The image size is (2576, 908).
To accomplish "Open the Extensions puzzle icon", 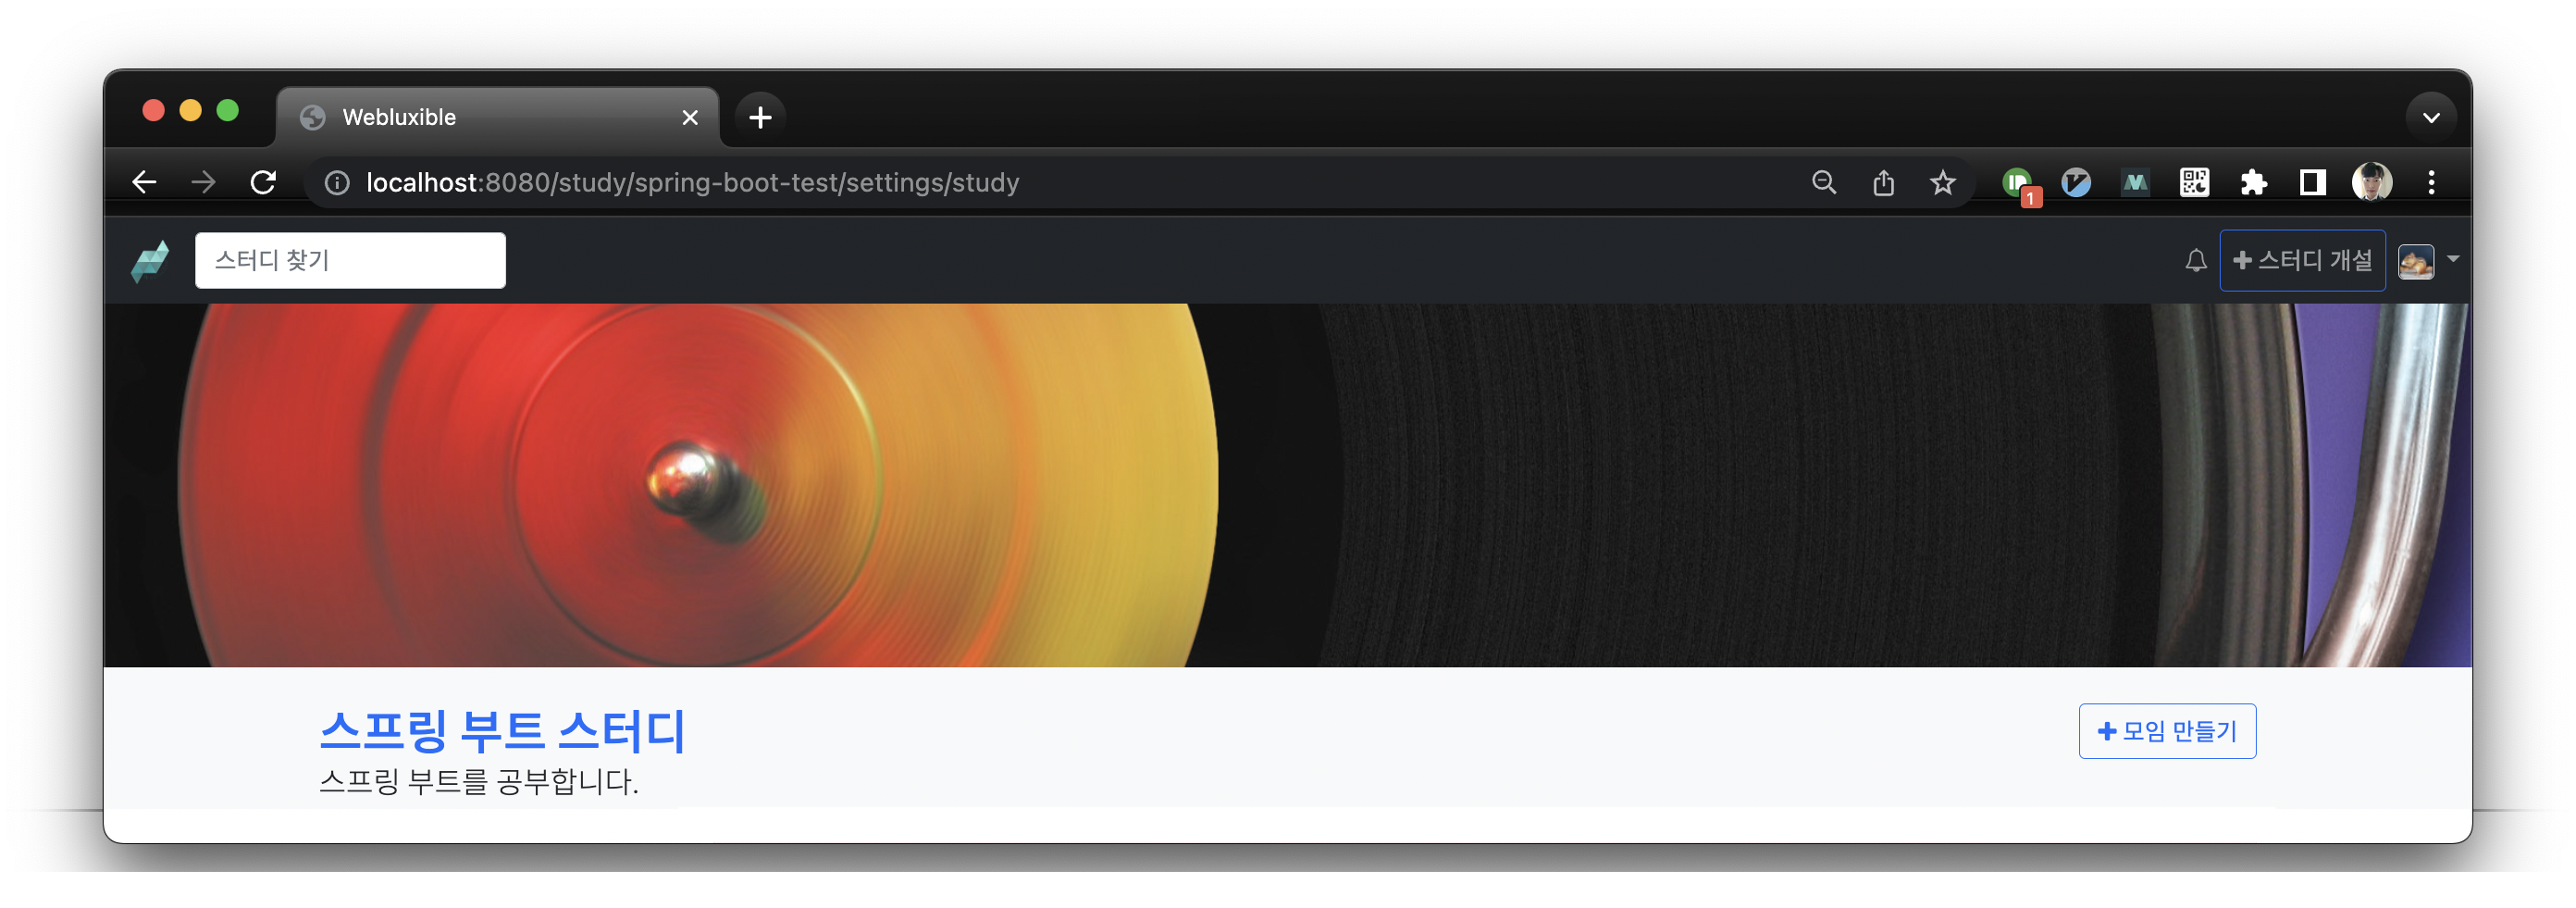I will click(2253, 182).
